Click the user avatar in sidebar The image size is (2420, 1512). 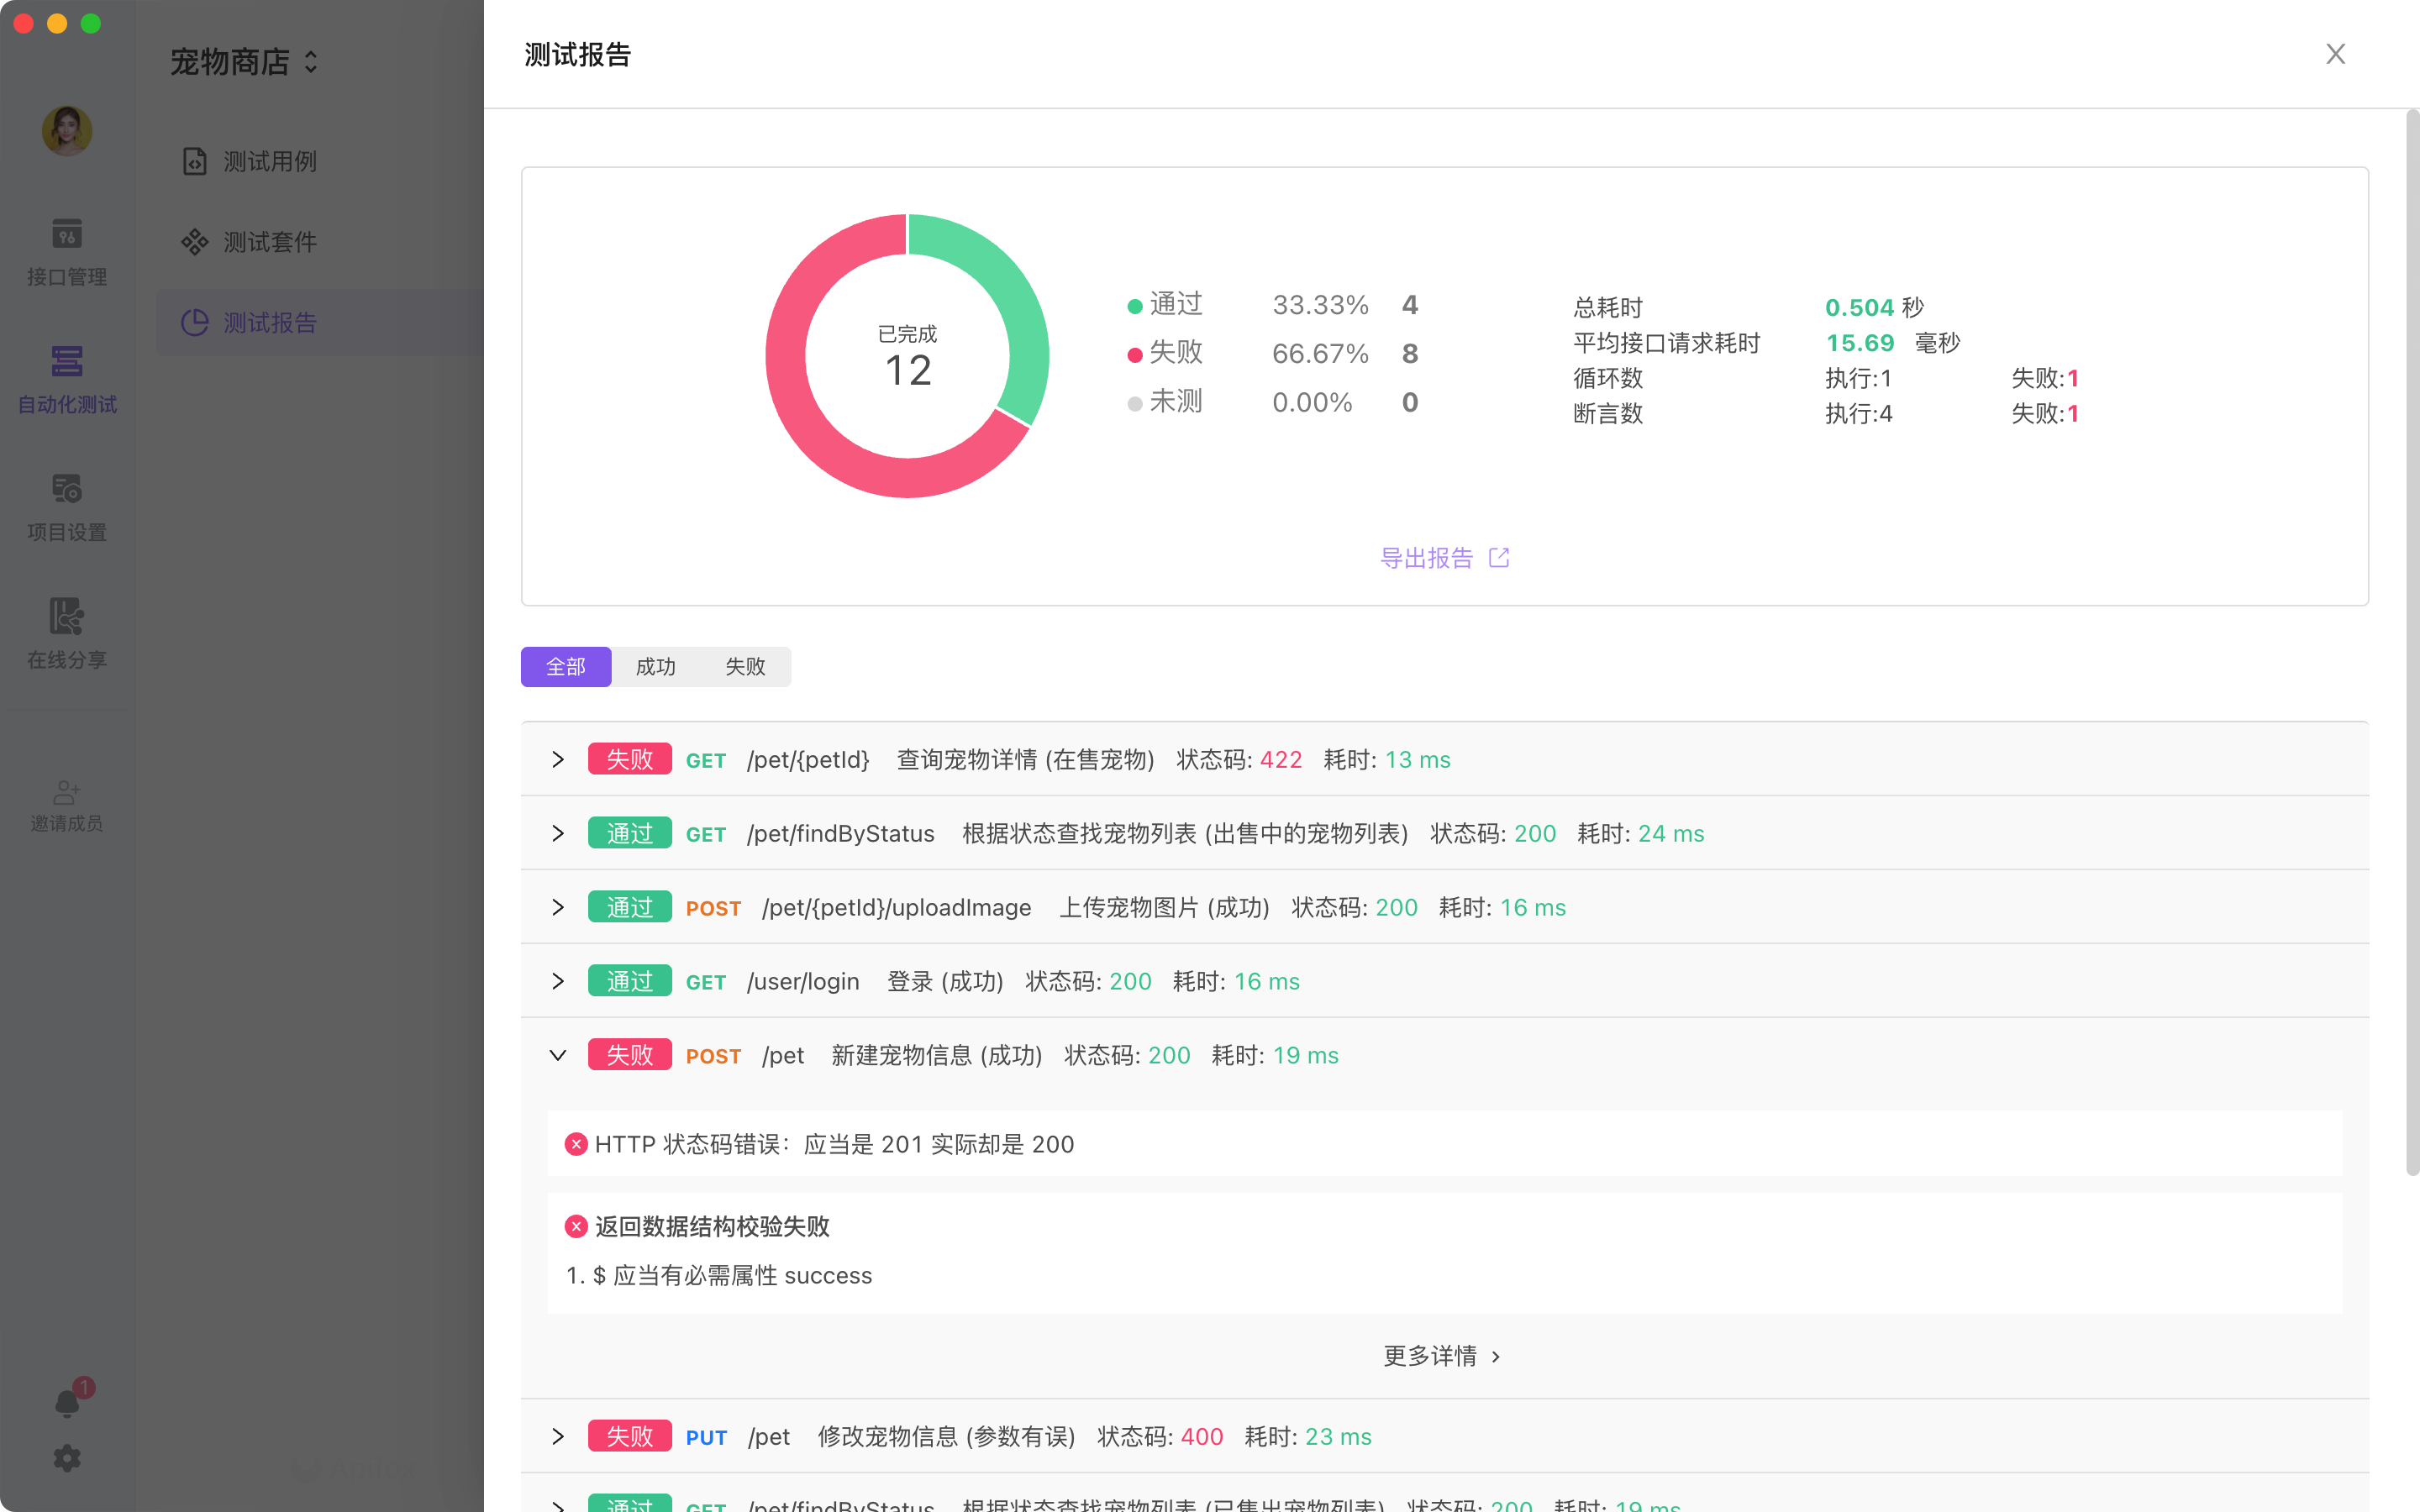[67, 131]
